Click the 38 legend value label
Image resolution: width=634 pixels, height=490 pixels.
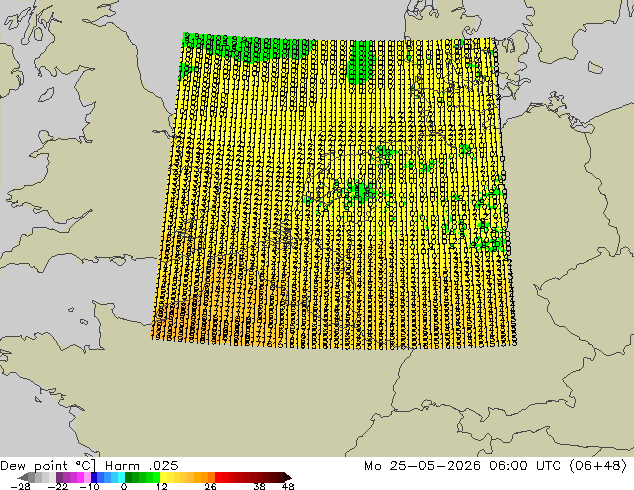pyautogui.click(x=260, y=486)
